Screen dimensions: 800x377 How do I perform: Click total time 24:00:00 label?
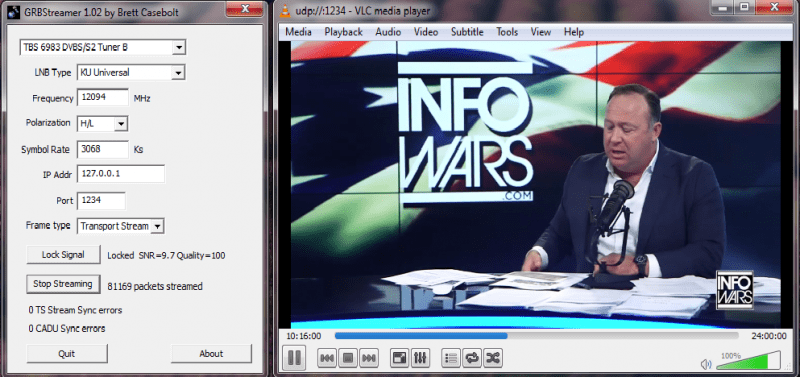point(768,336)
